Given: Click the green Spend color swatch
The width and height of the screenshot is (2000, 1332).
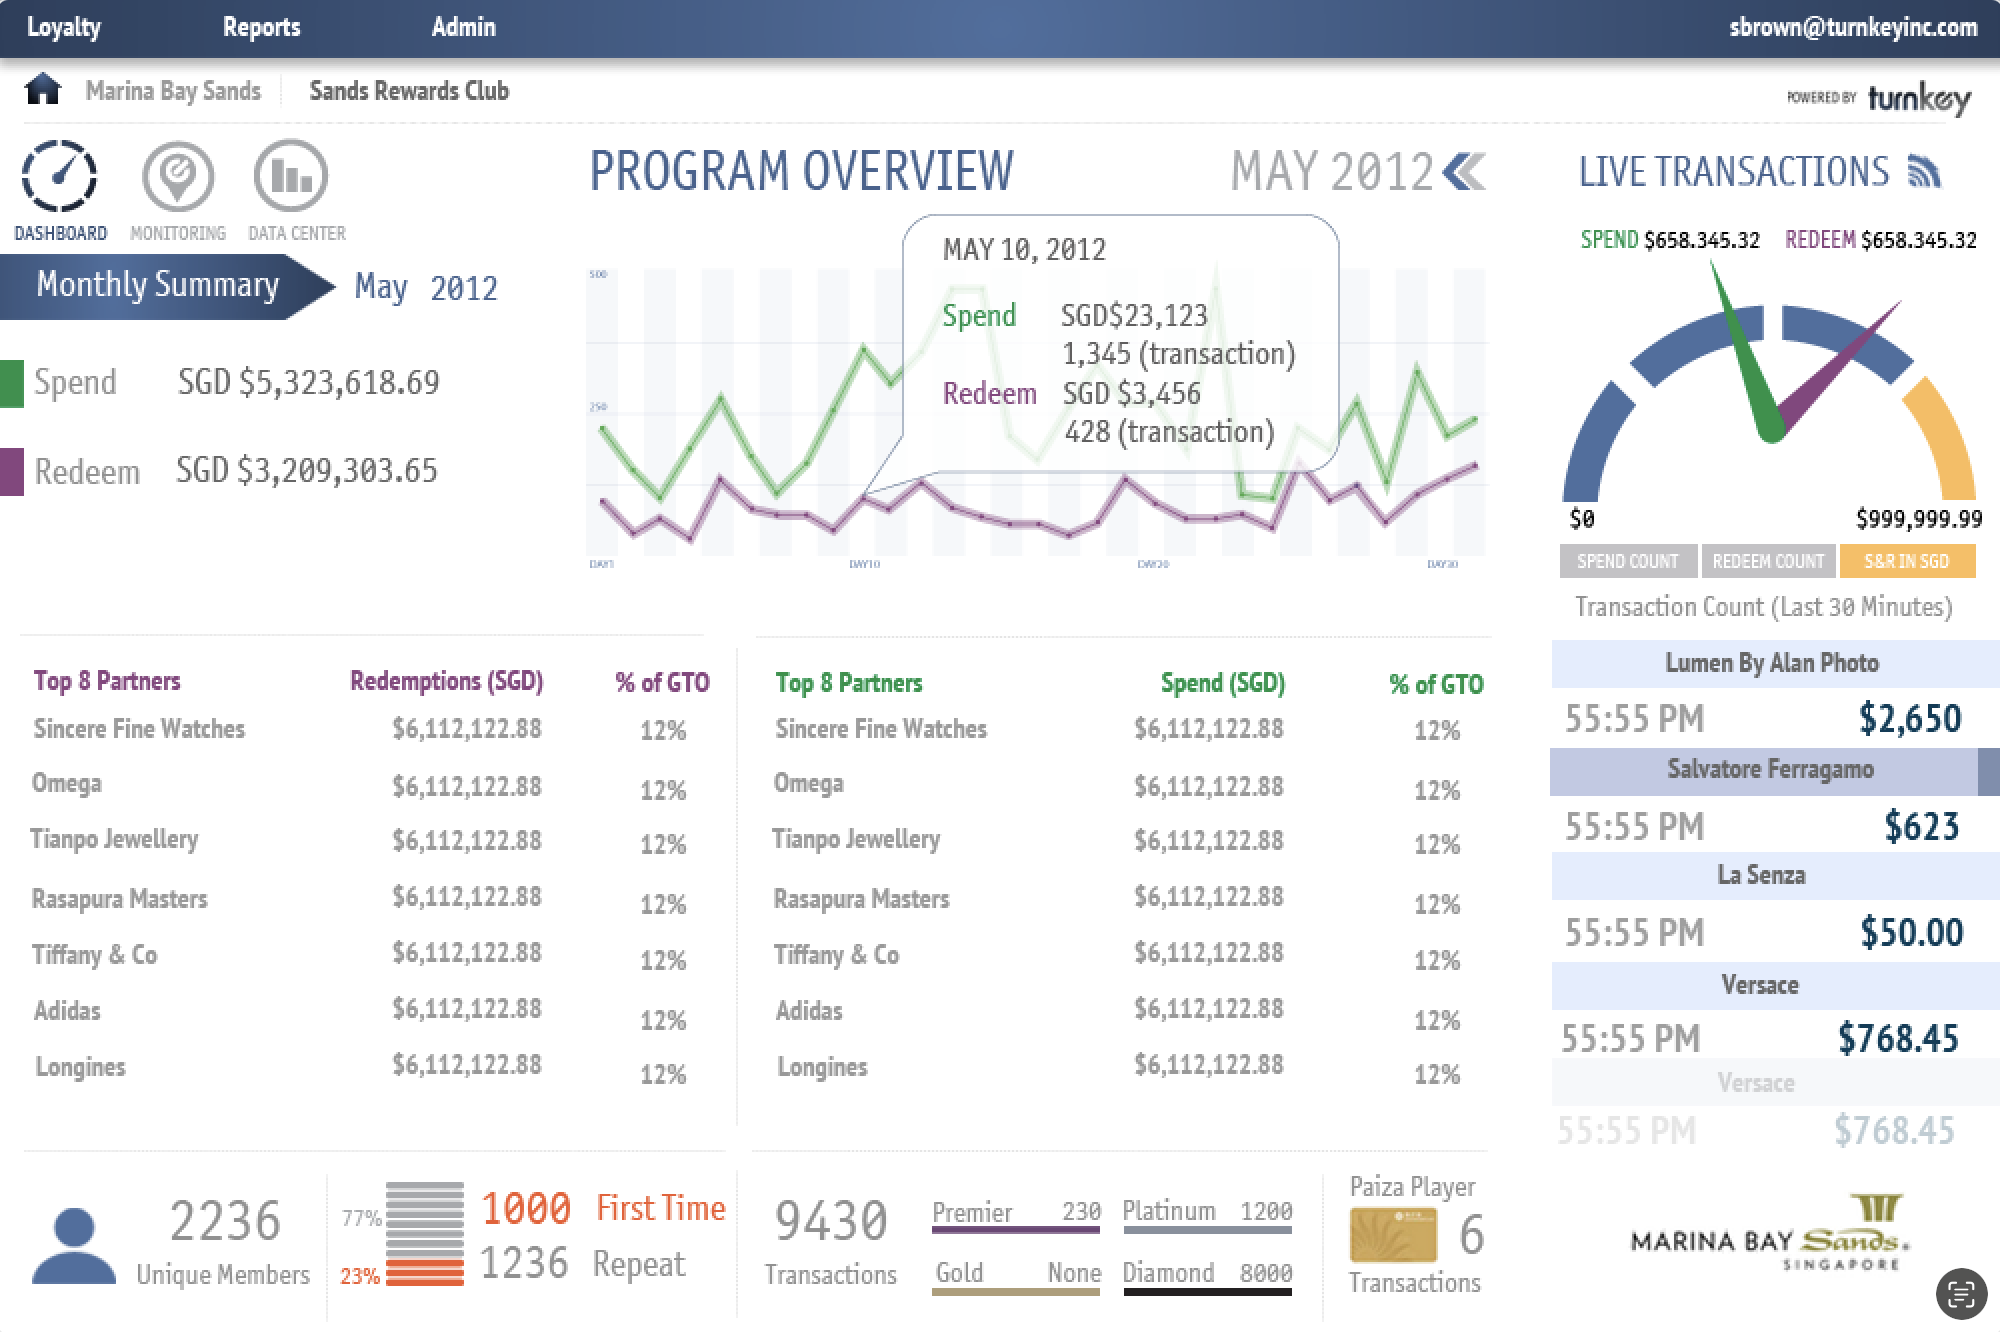Looking at the screenshot, I should coord(12,383).
